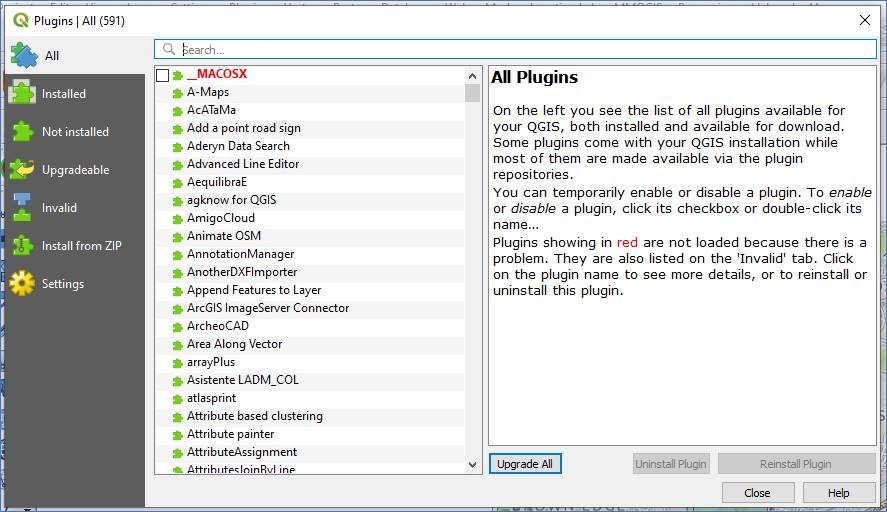Click the Install from ZIP icon
The image size is (887, 512).
[22, 245]
